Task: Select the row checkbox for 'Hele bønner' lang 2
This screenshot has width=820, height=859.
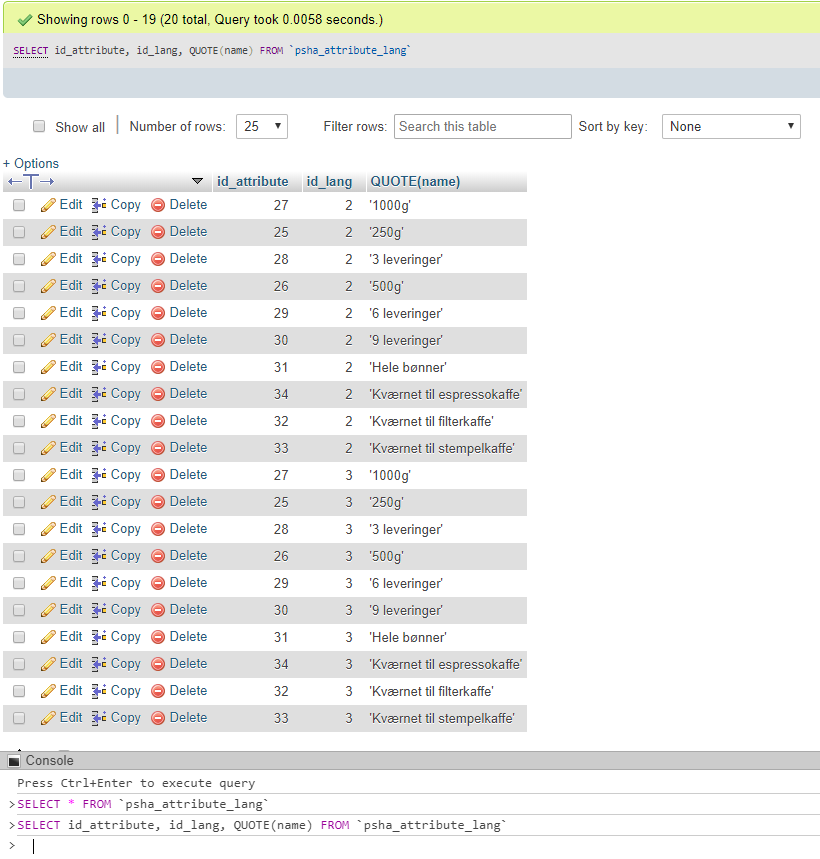Action: (x=19, y=367)
